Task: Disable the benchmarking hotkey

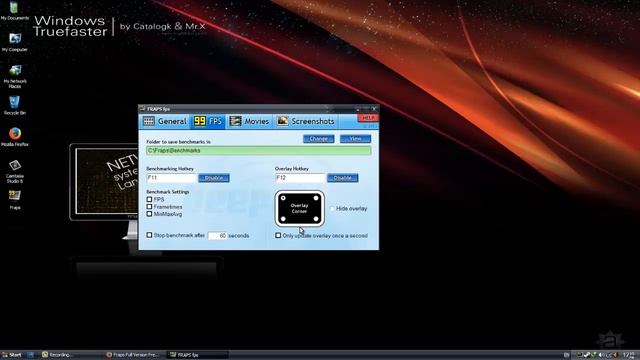Action: pyautogui.click(x=214, y=178)
